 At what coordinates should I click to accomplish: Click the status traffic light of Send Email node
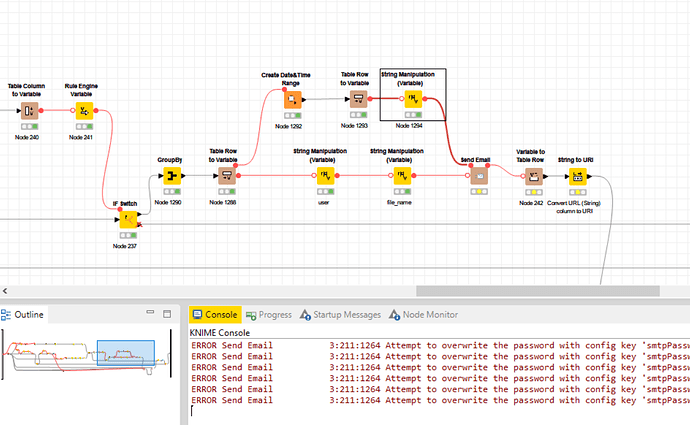pos(479,192)
